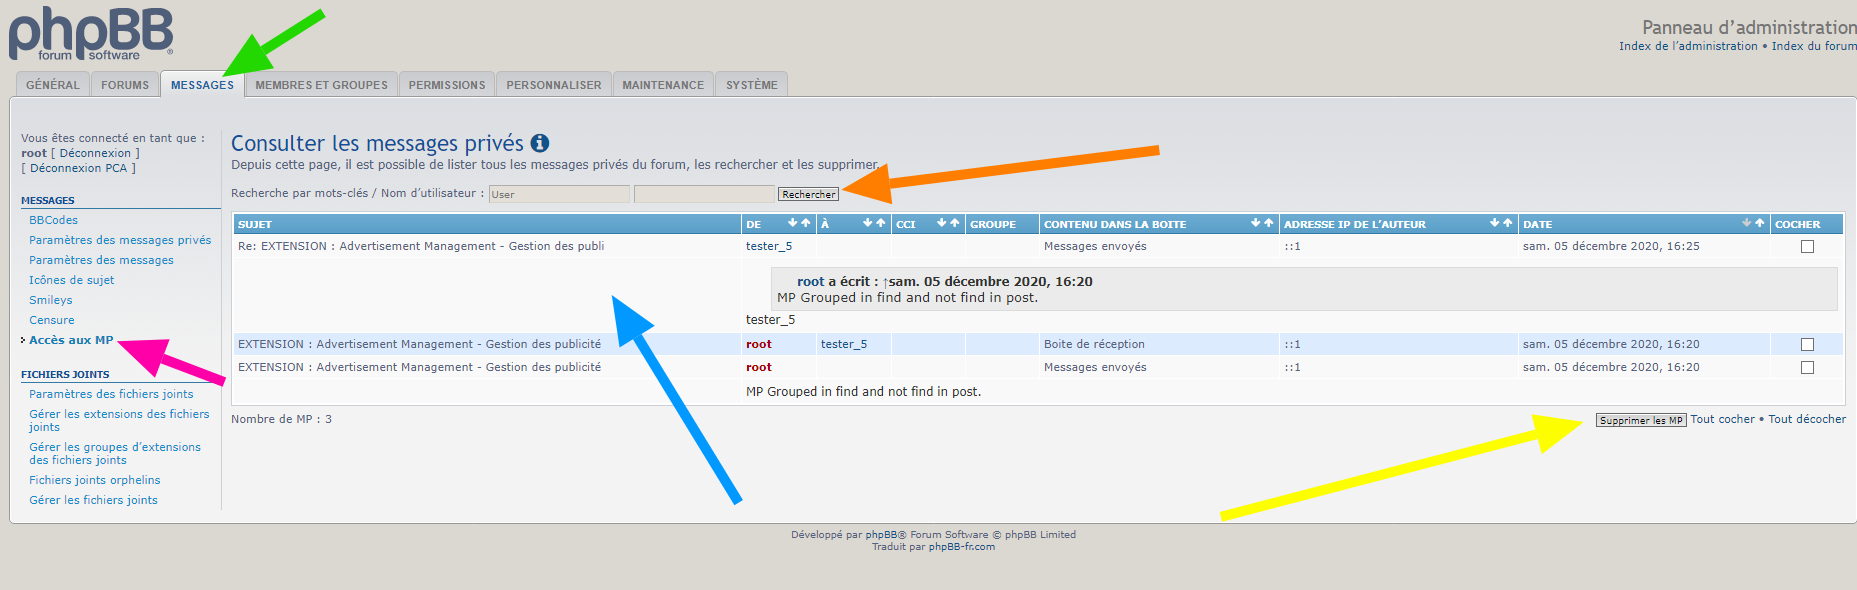Sort Contenu dans la boite column descending
The height and width of the screenshot is (590, 1857).
click(1256, 223)
